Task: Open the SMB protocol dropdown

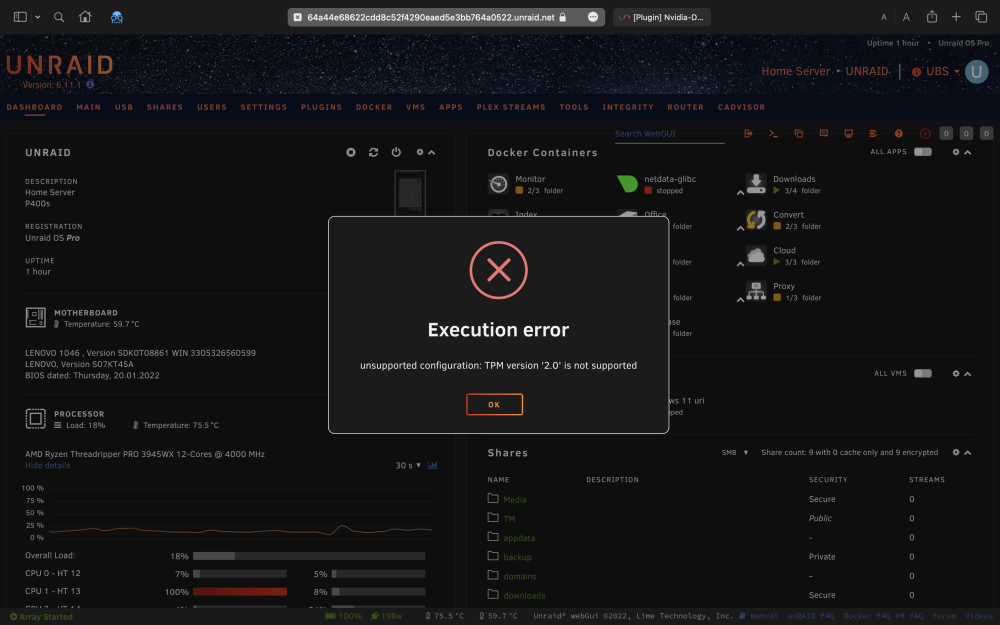Action: coord(735,453)
